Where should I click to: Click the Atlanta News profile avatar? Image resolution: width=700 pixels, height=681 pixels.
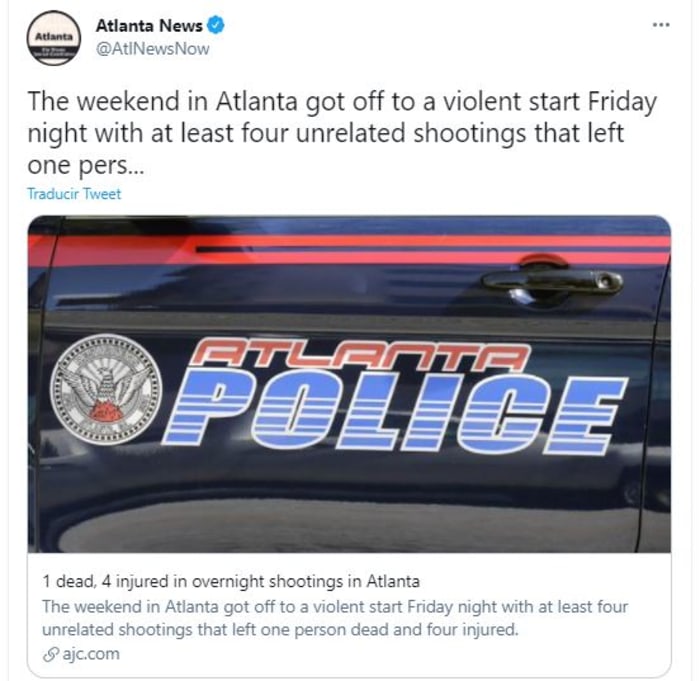pos(54,38)
